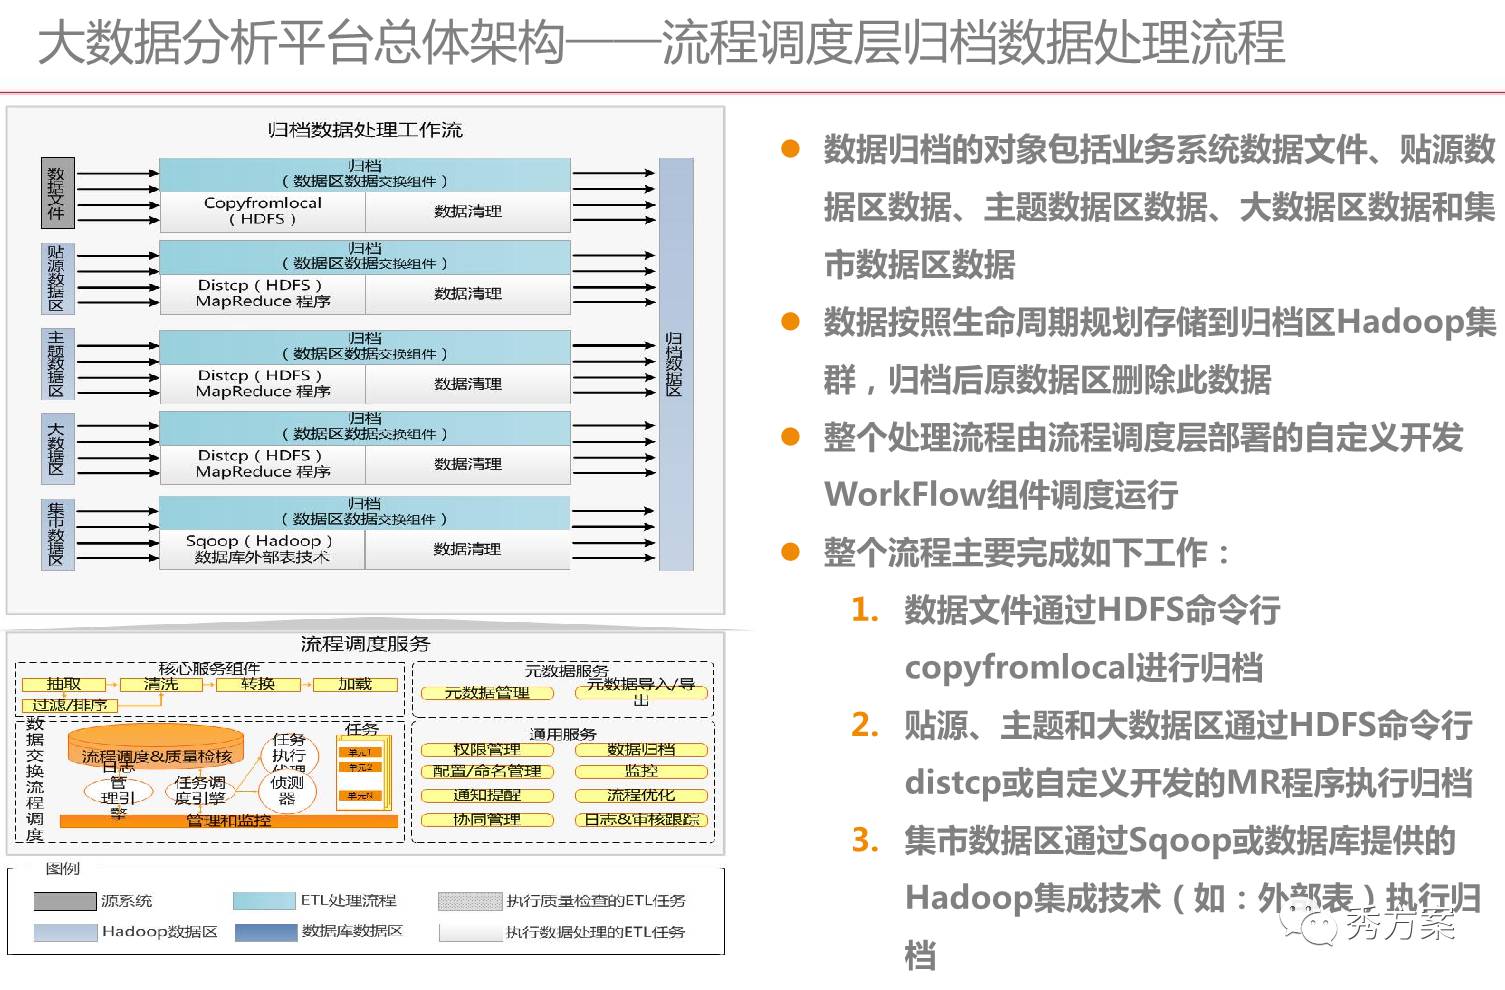This screenshot has height=990, width=1505.
Task: Click the vertical 归档数据区 target bar
Action: click(x=675, y=364)
